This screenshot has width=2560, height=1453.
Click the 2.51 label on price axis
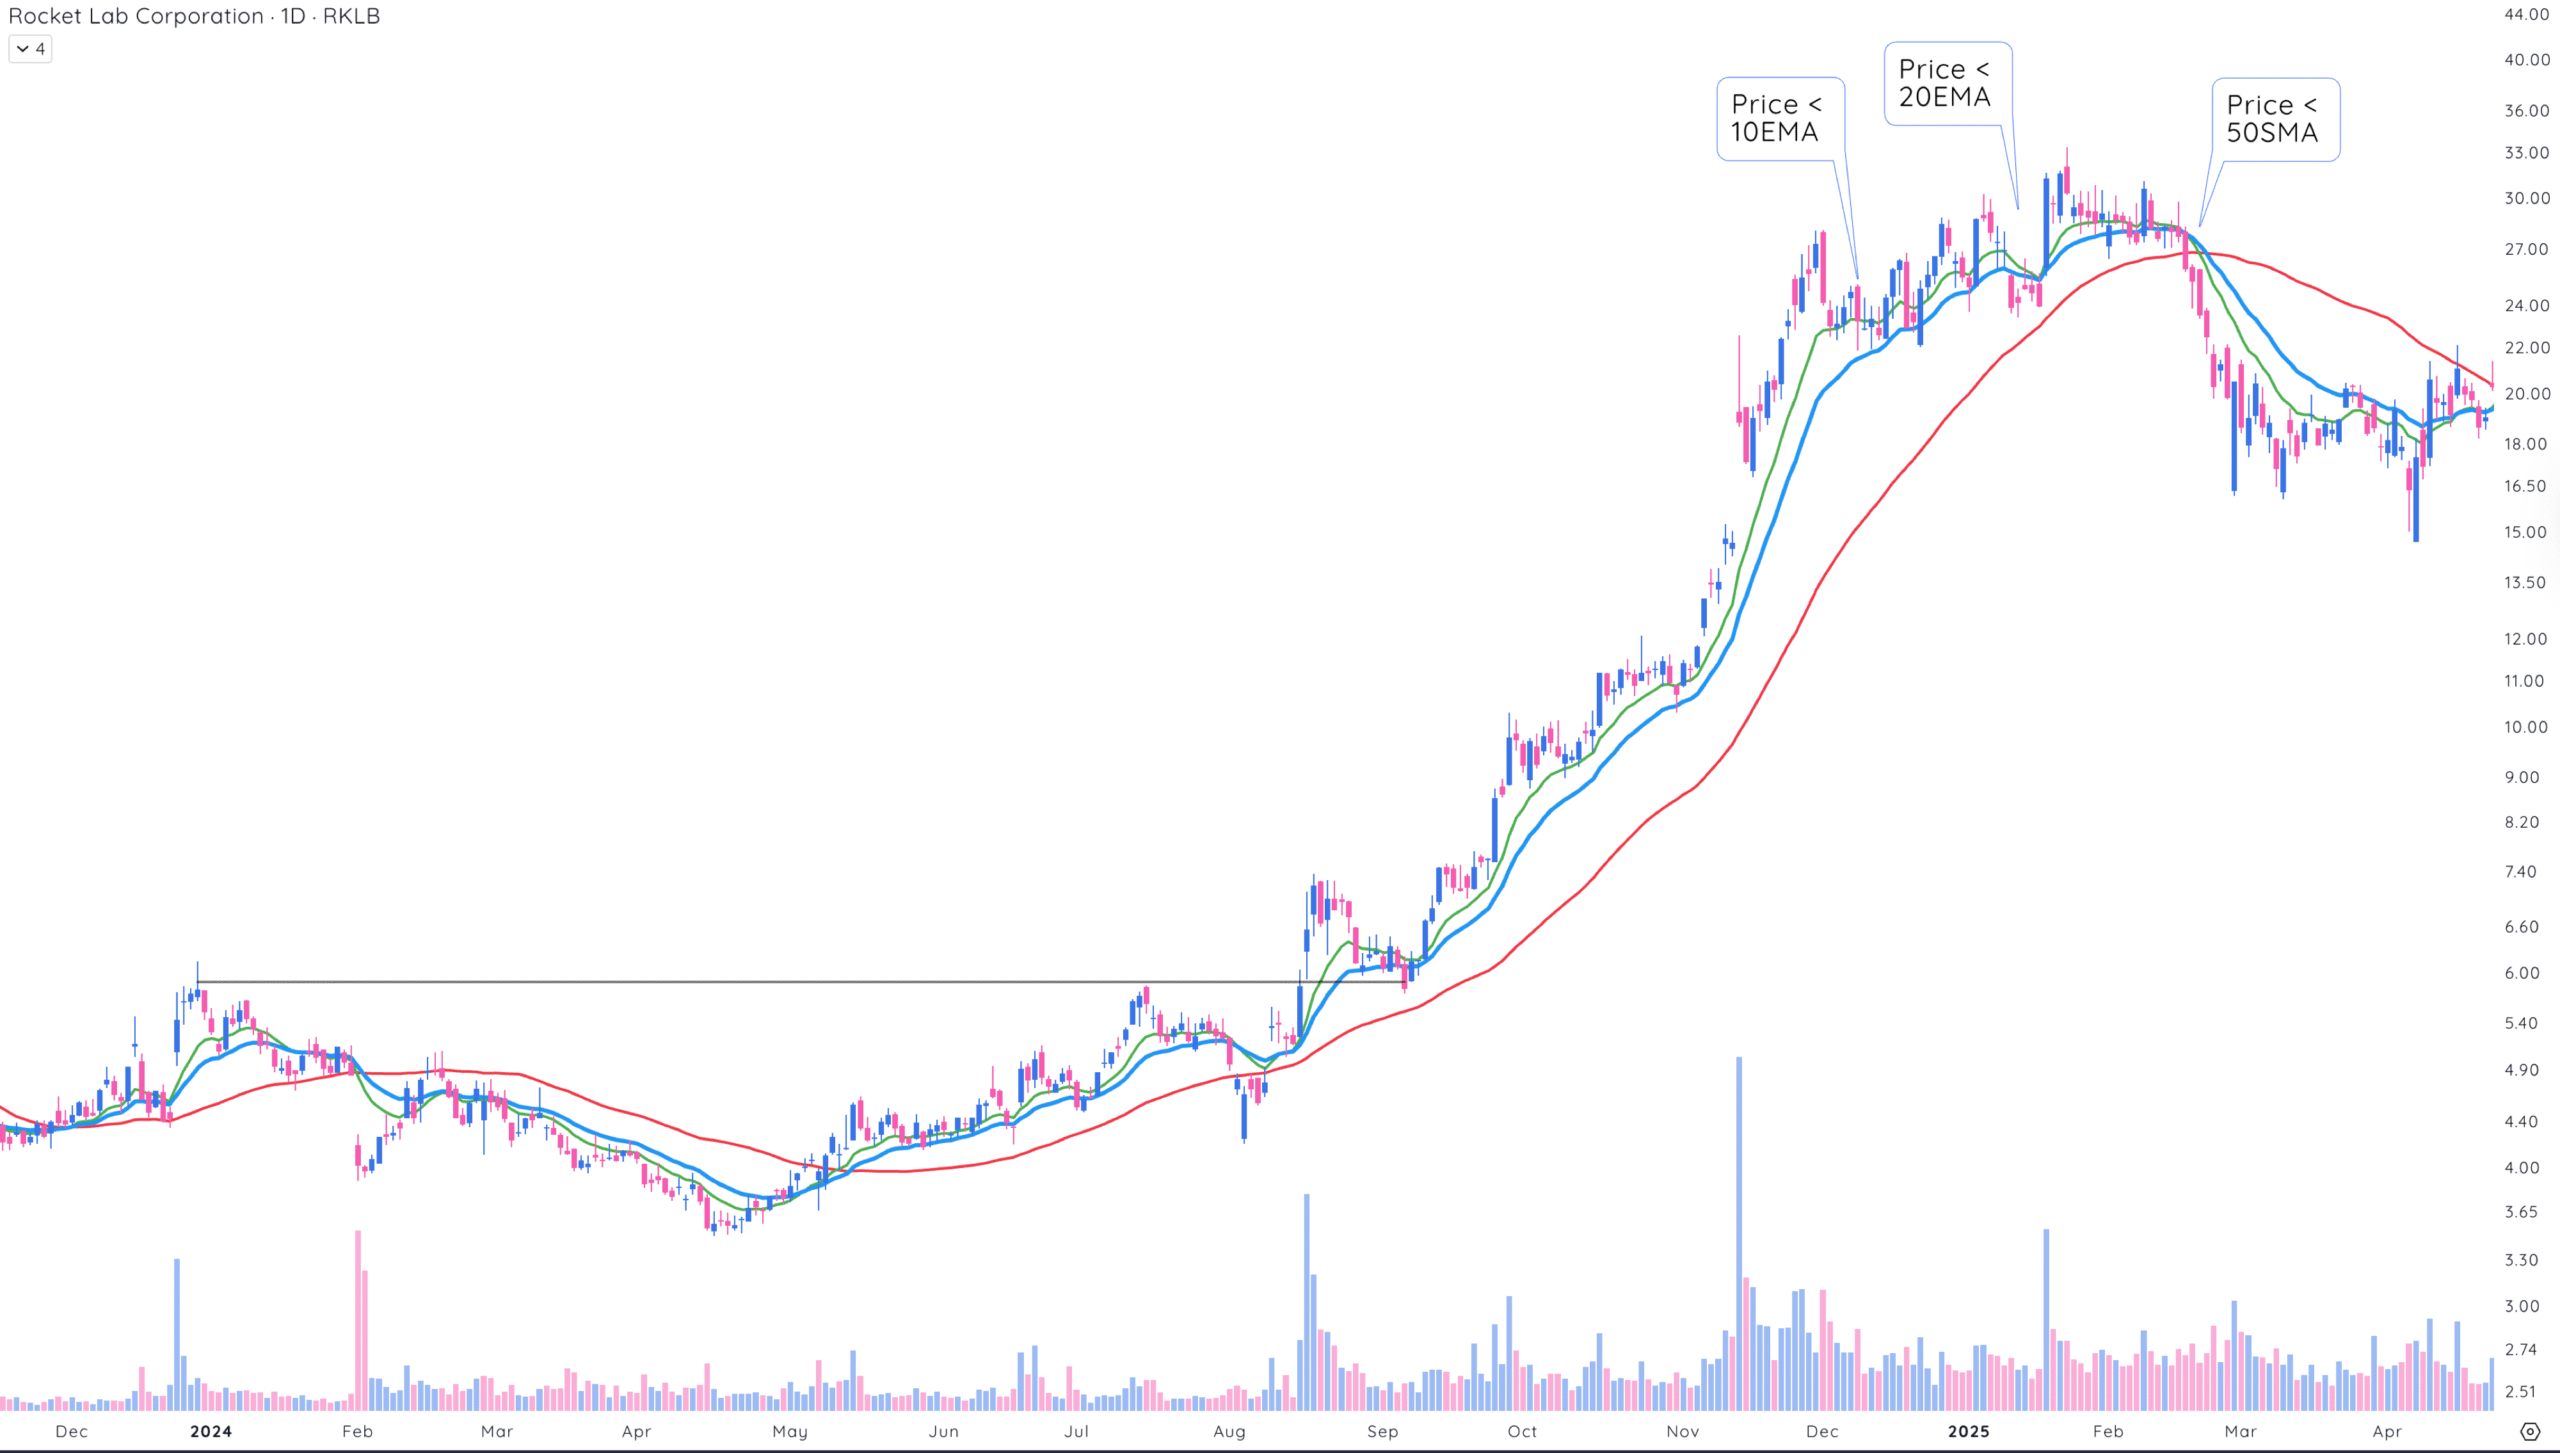click(x=2520, y=1391)
